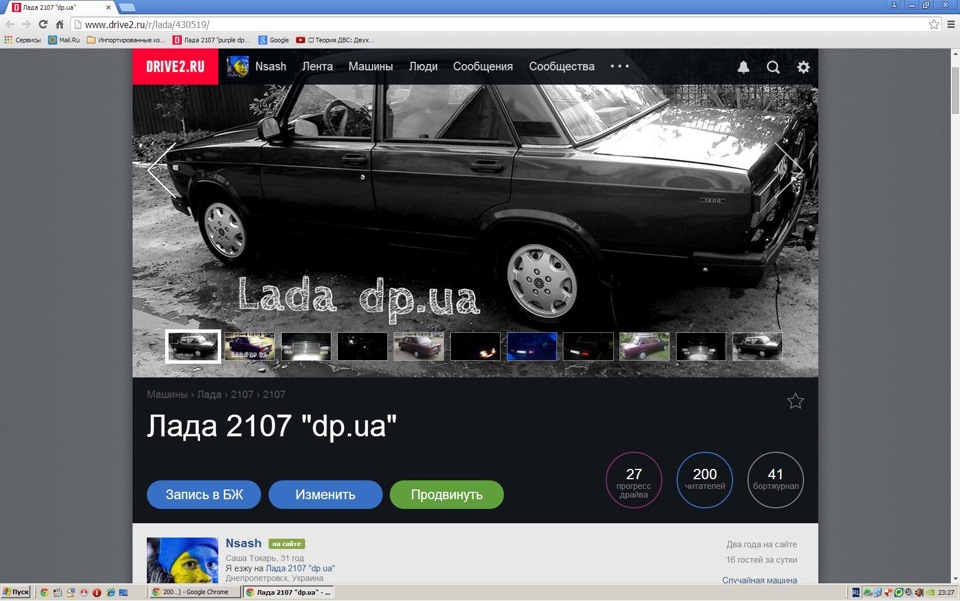Open Google bookmark
Viewport: 960px width, 601px height.
pos(274,40)
